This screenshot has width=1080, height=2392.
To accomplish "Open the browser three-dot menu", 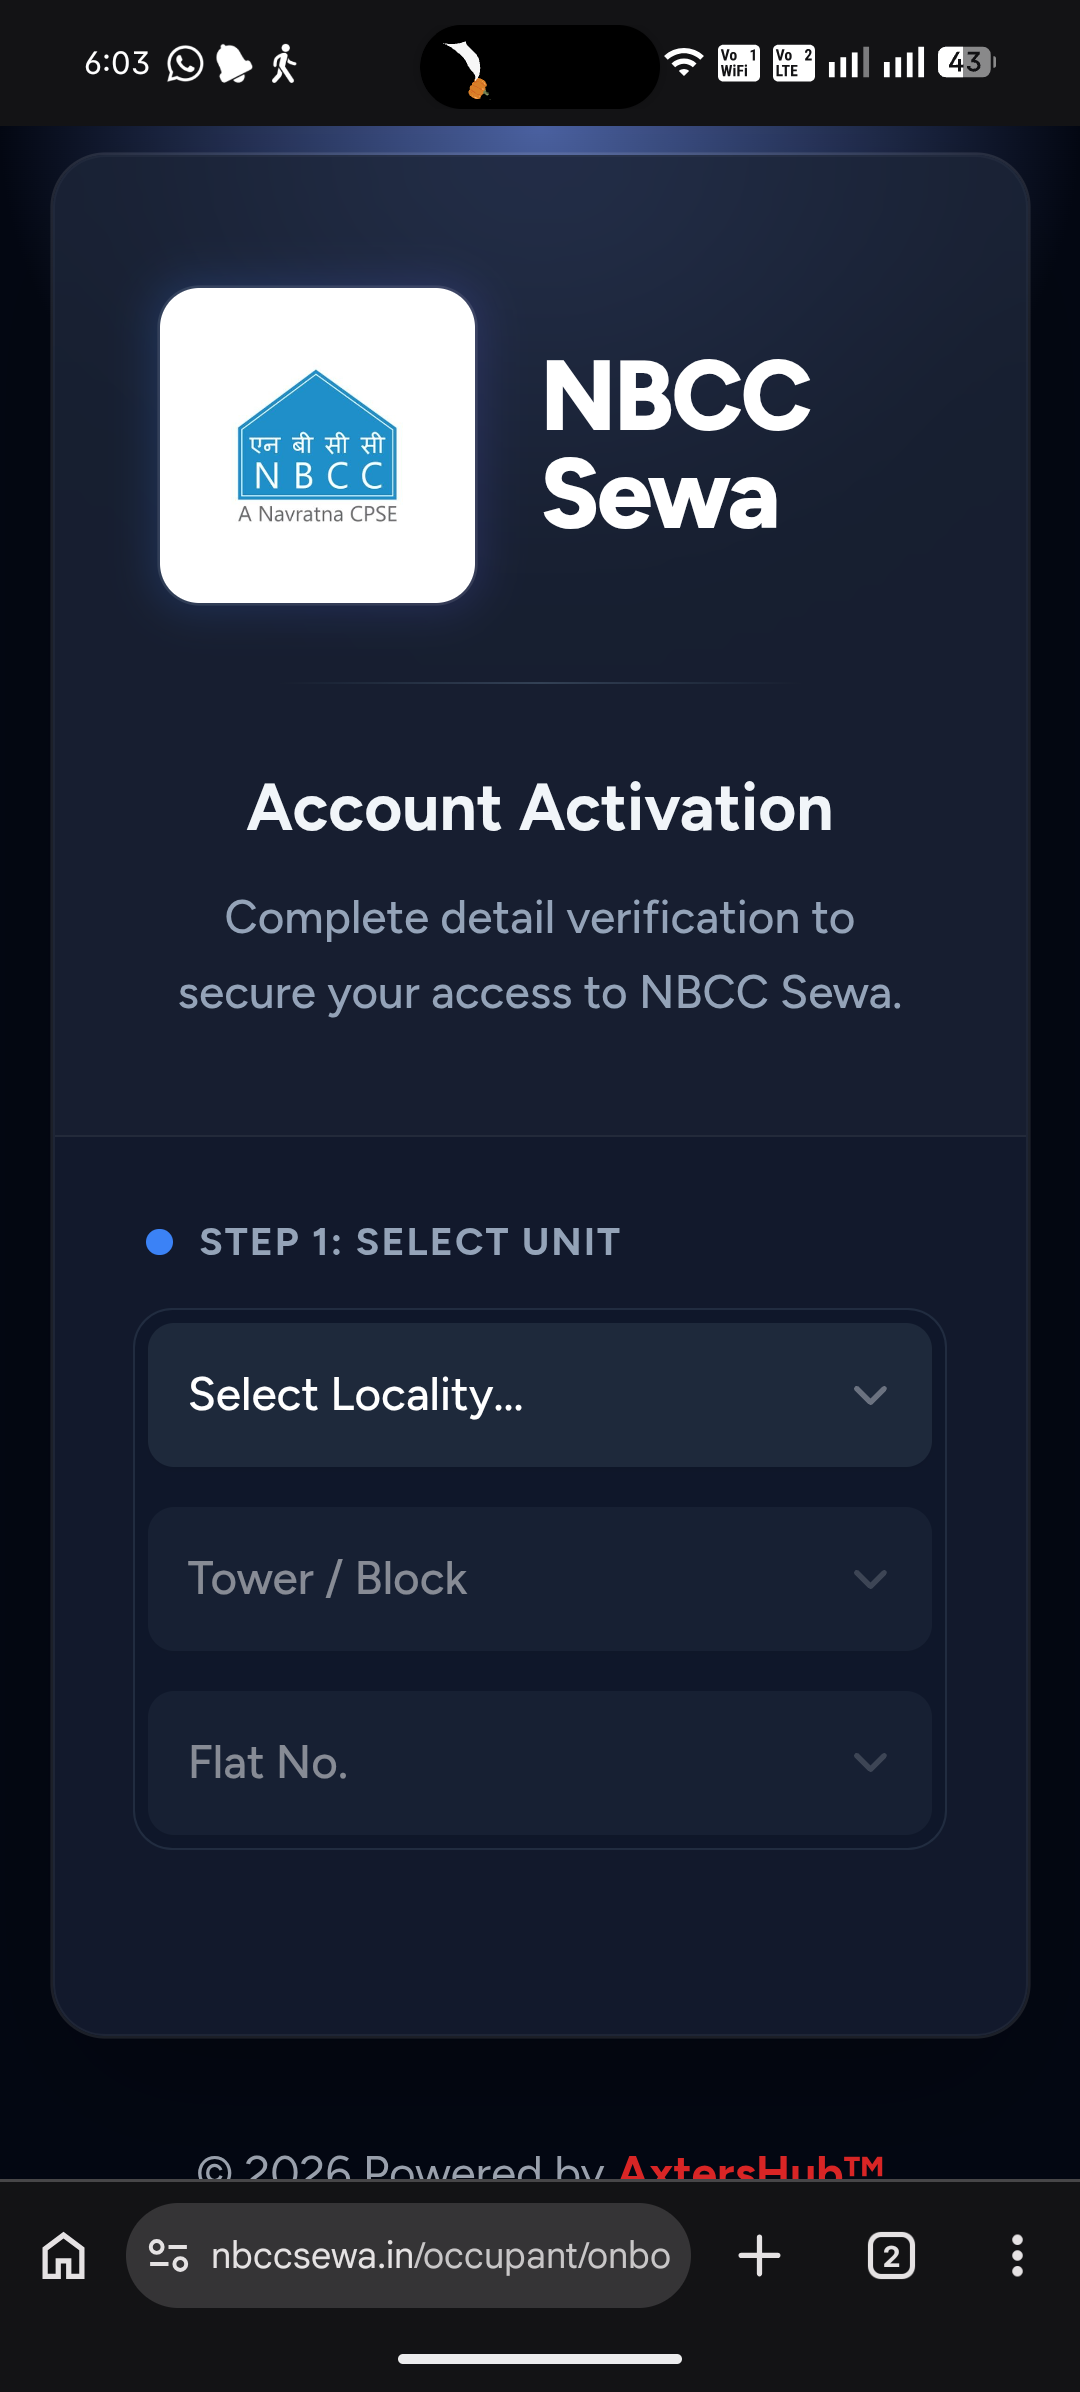I will 1017,2256.
